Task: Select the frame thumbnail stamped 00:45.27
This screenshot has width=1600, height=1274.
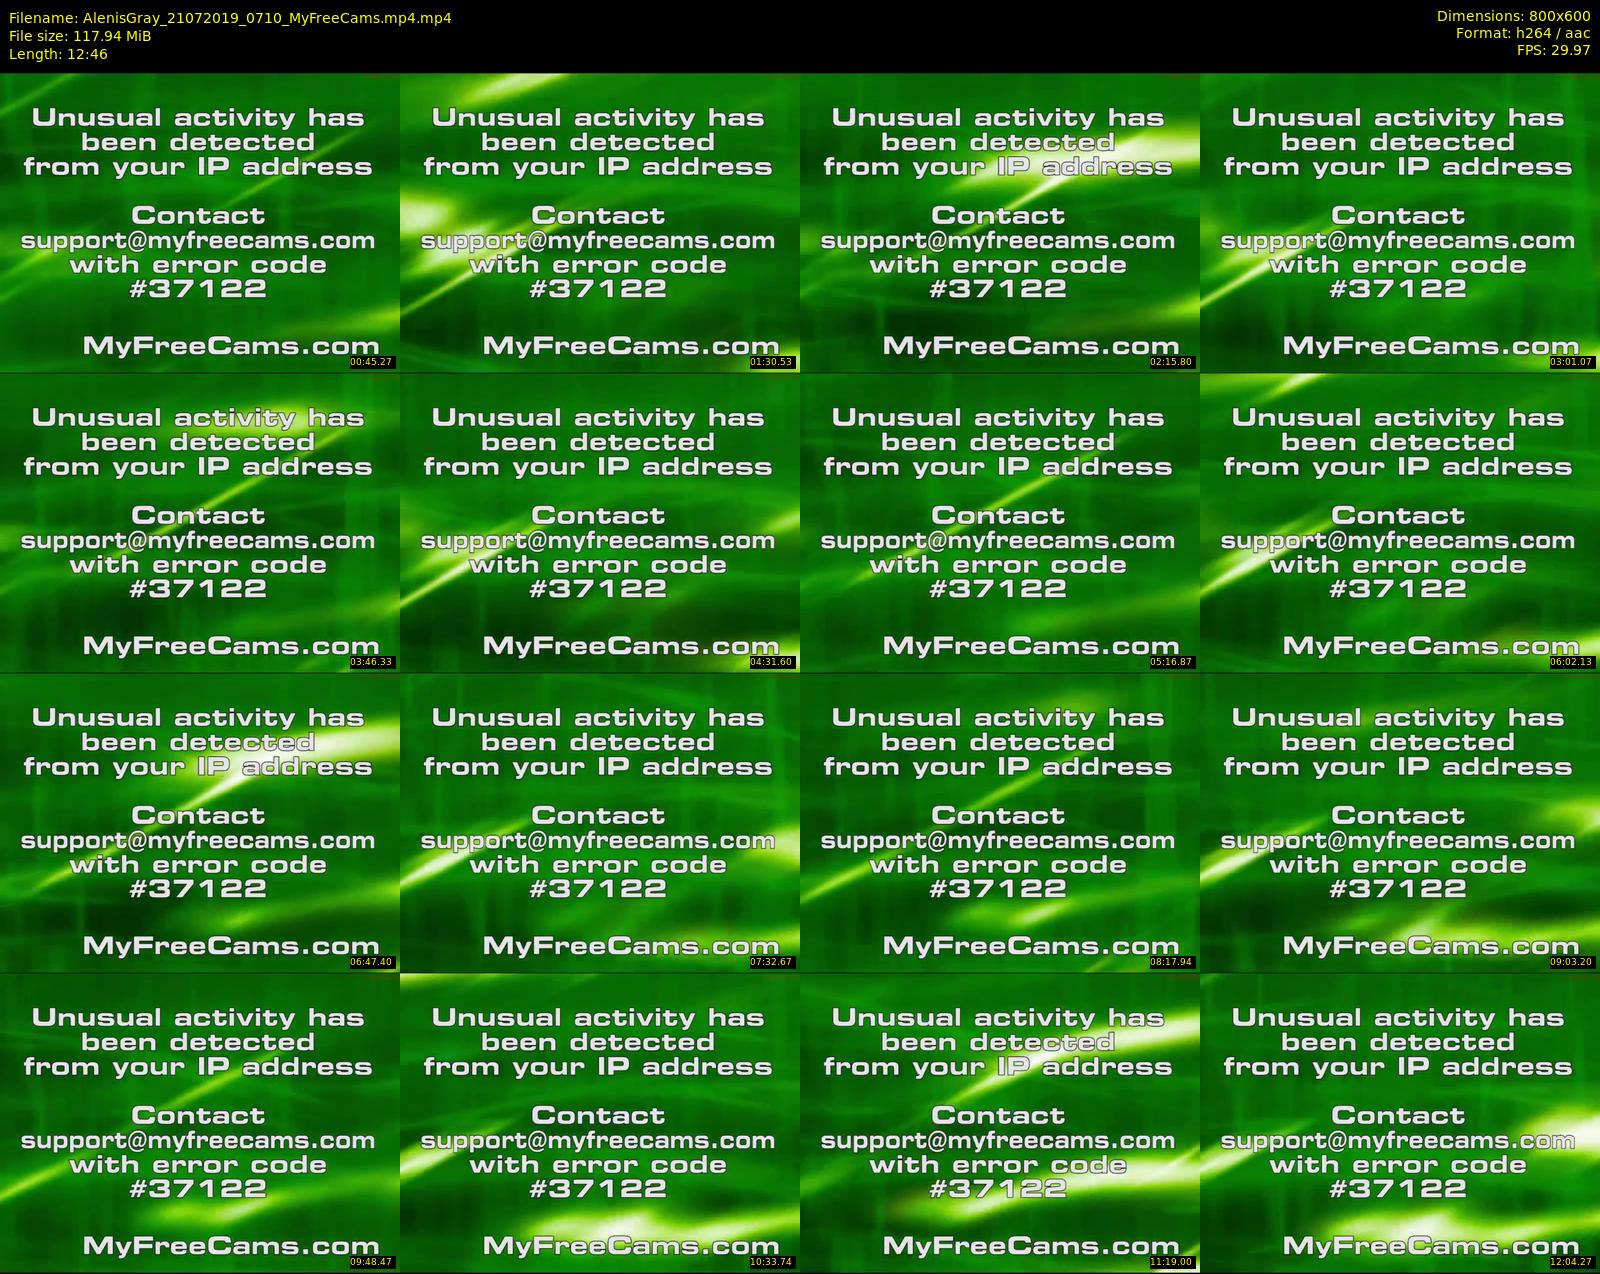Action: (x=200, y=222)
